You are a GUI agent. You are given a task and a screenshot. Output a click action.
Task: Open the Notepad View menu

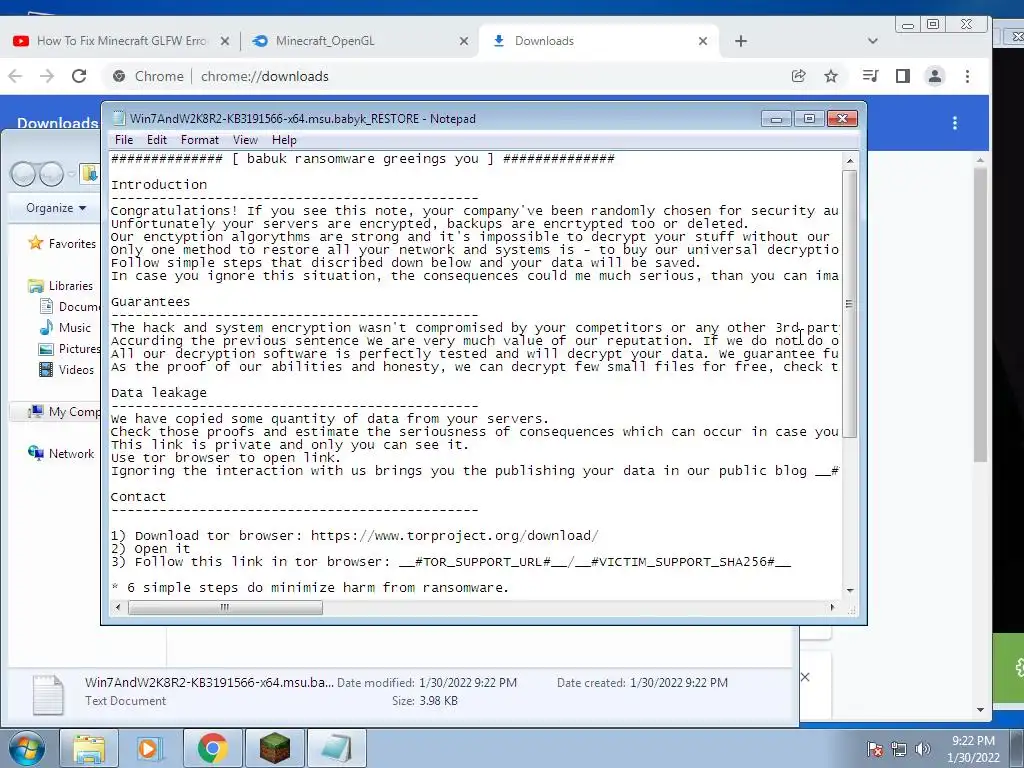click(x=245, y=140)
